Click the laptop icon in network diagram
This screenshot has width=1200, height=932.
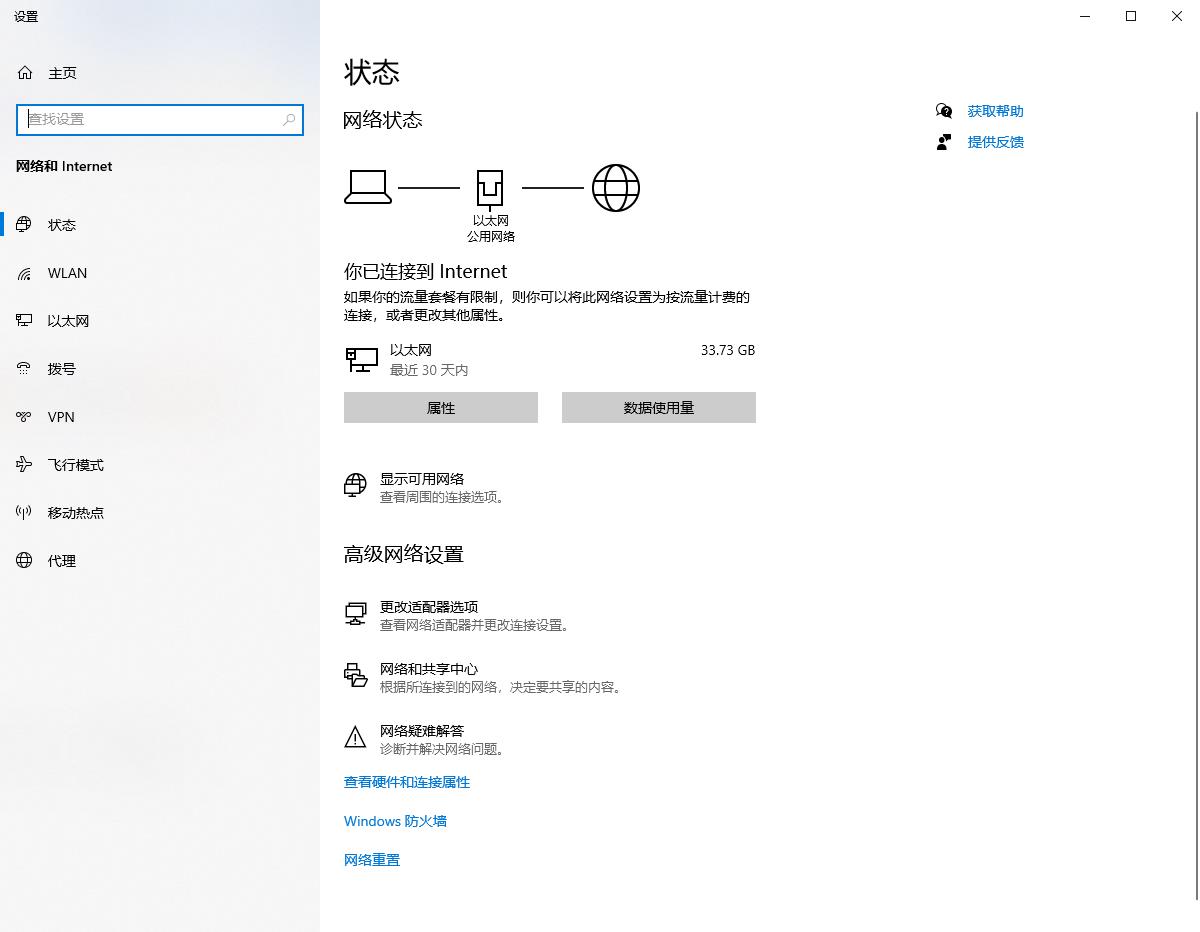point(367,187)
